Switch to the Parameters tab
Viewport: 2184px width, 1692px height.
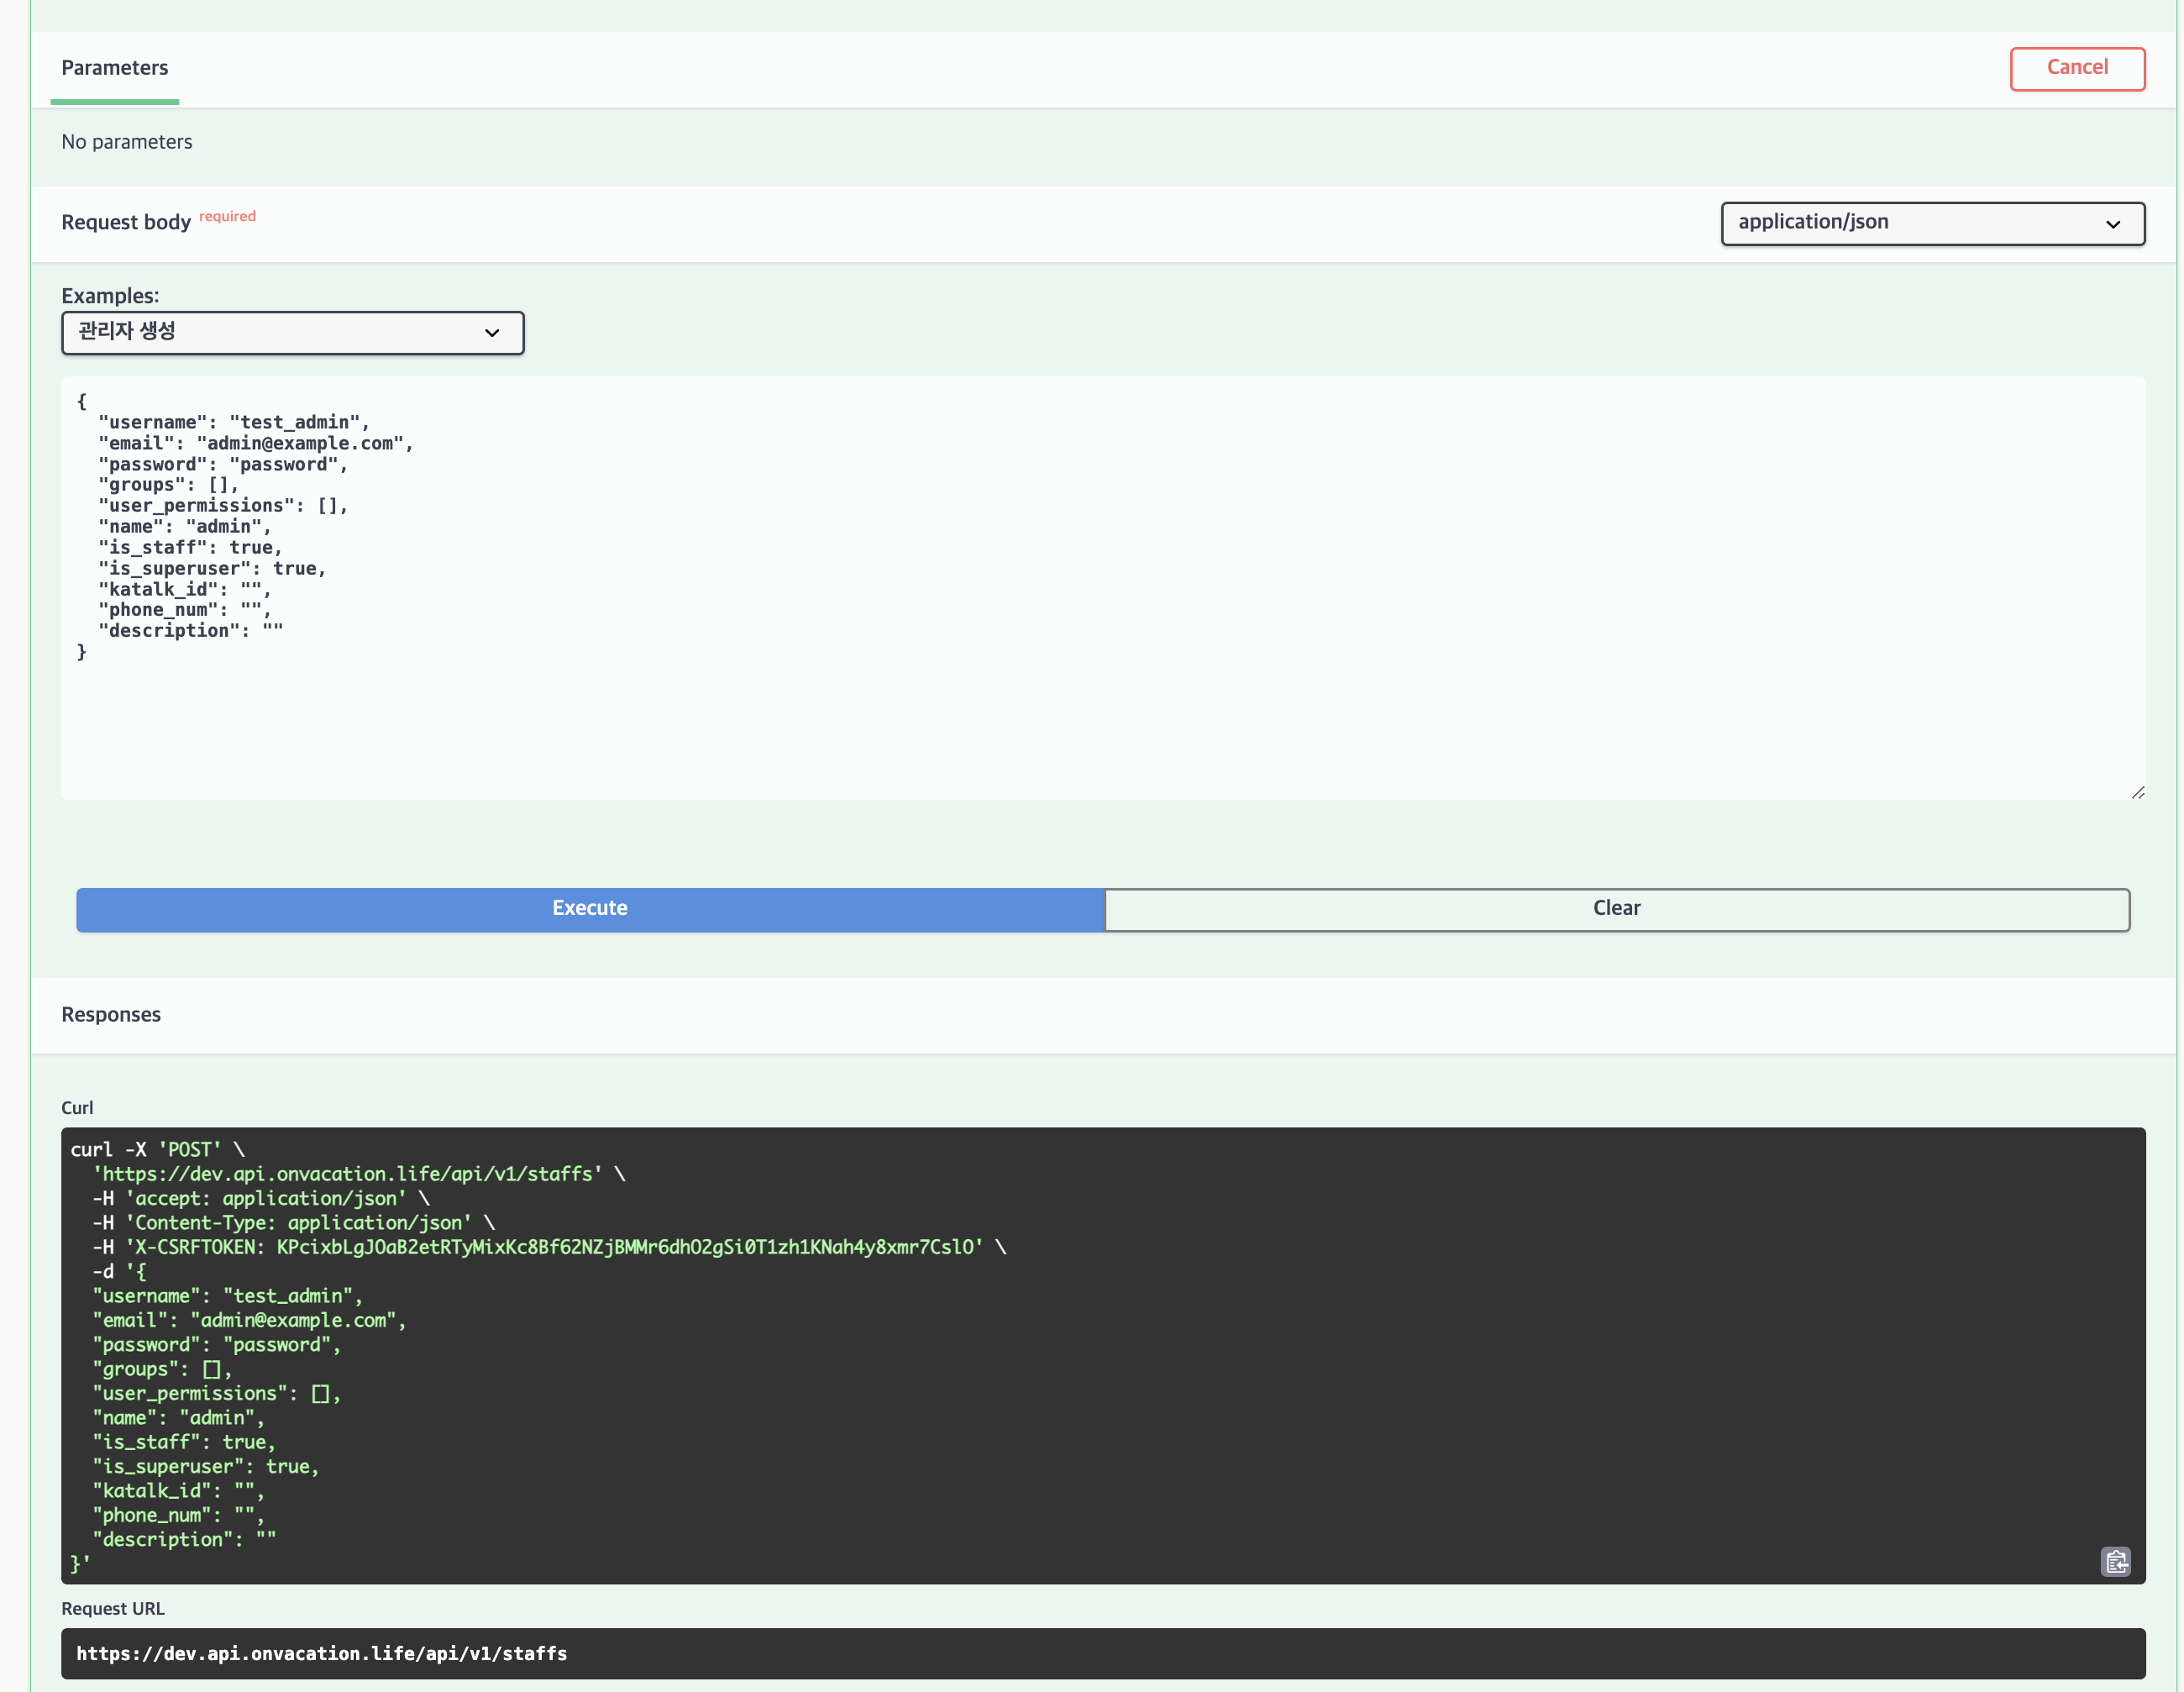pyautogui.click(x=115, y=68)
